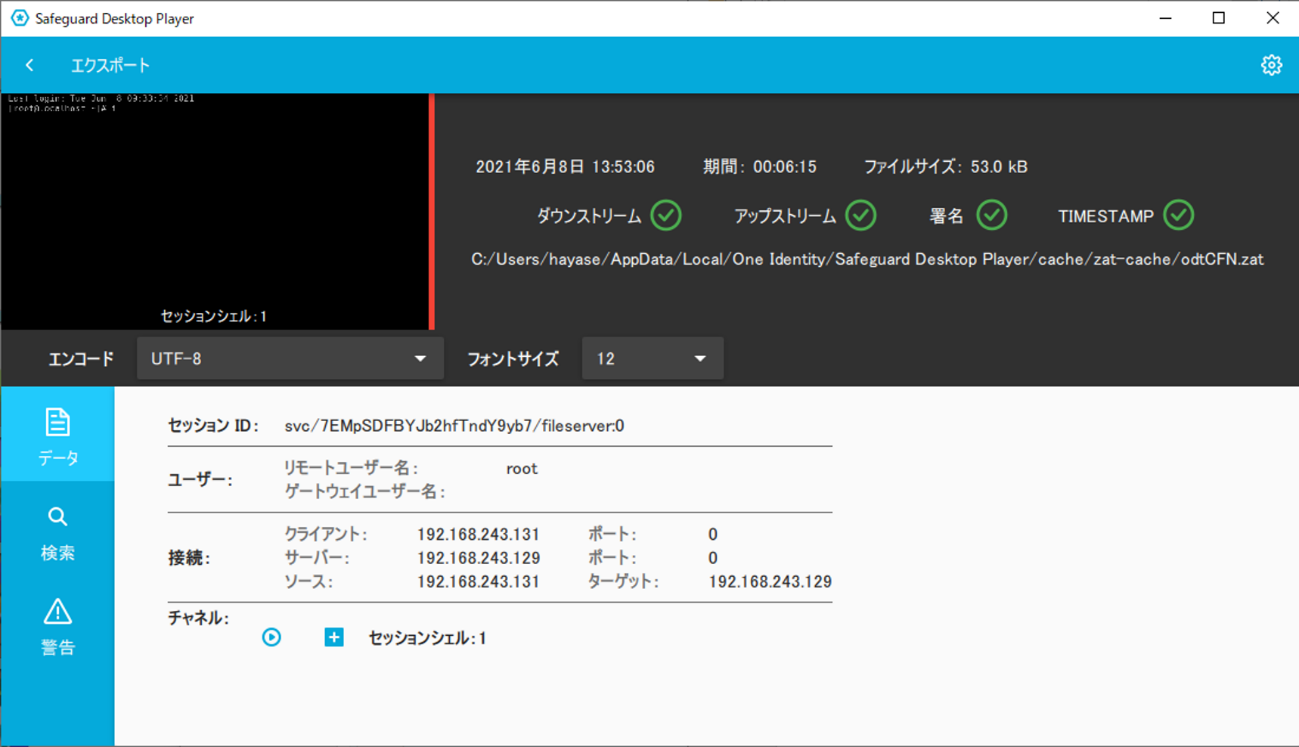
Task: Play the セッションシェル:1 channel
Action: 271,637
